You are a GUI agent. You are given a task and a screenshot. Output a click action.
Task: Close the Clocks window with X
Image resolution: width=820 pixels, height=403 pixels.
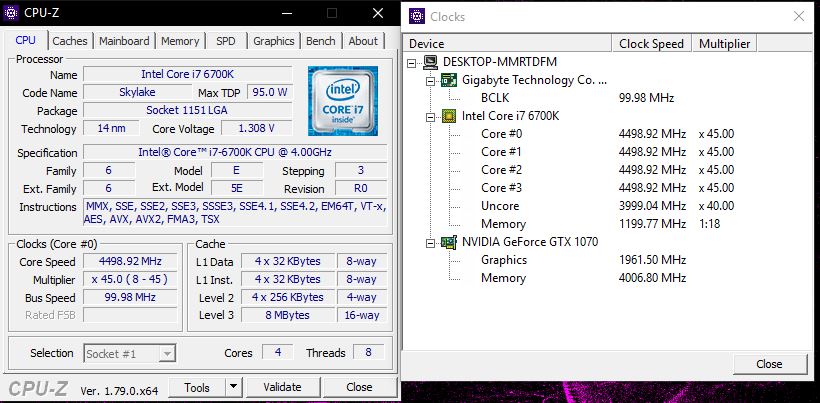click(799, 16)
